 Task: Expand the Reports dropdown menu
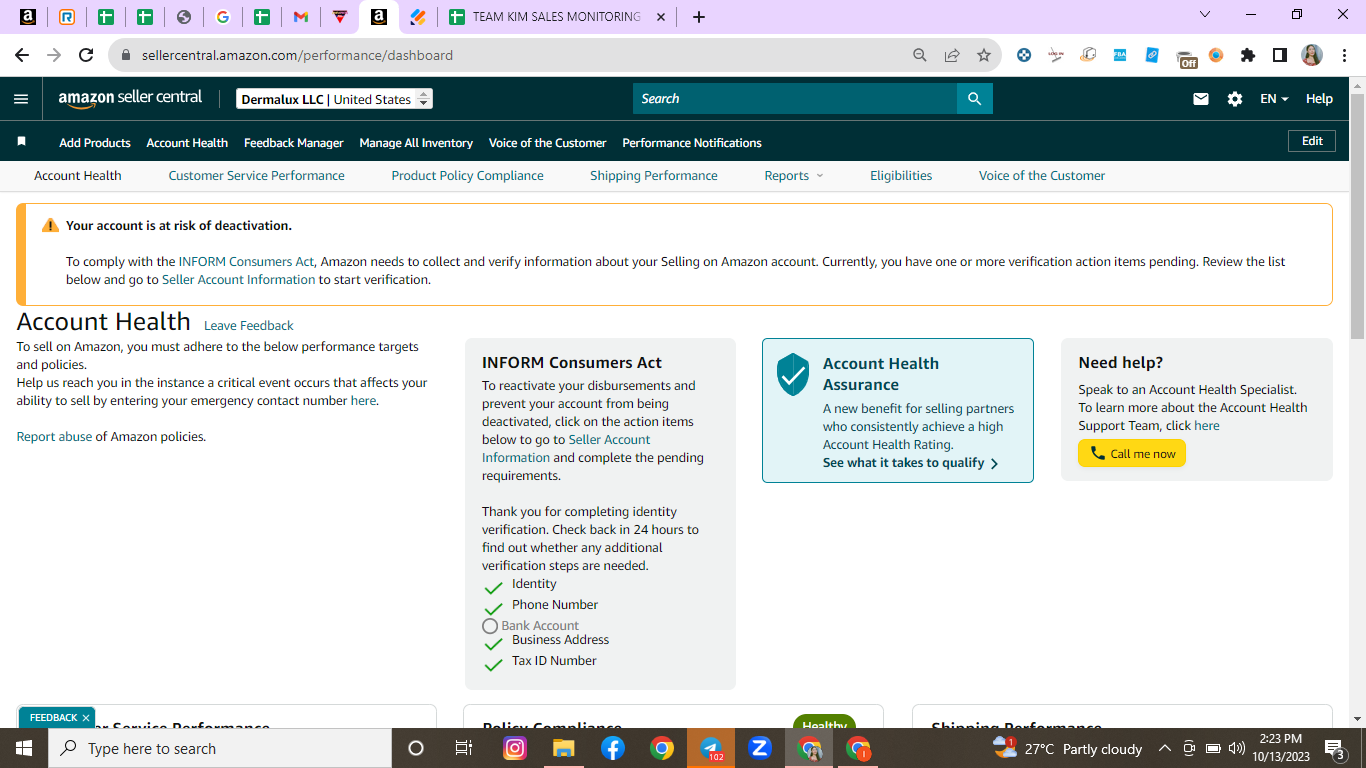coord(794,176)
